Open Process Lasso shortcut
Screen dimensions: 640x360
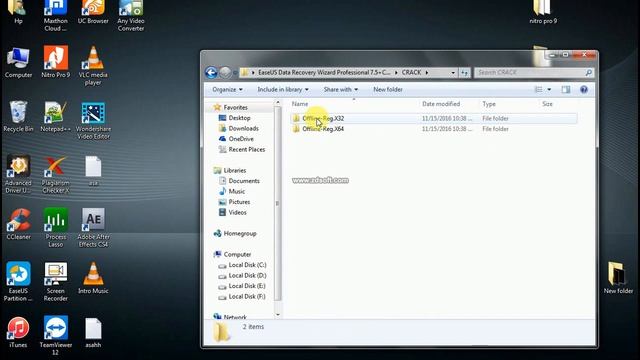coord(56,228)
